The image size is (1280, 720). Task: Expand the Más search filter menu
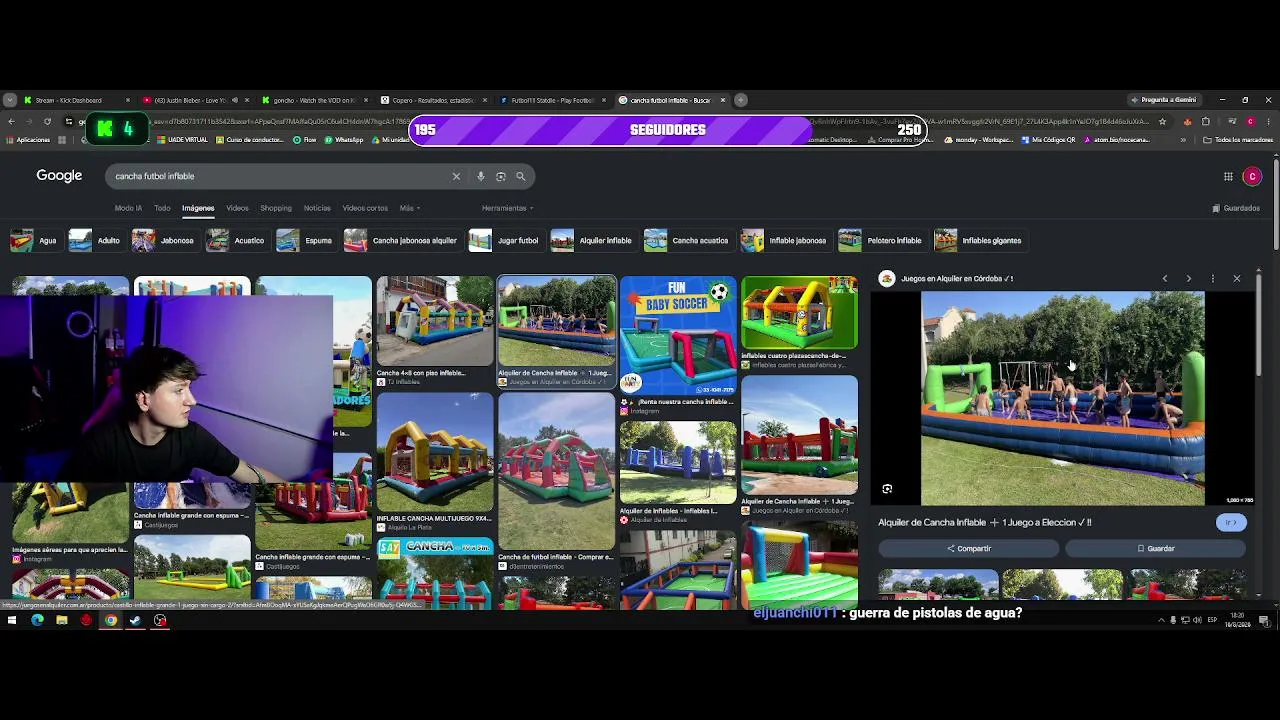[409, 208]
